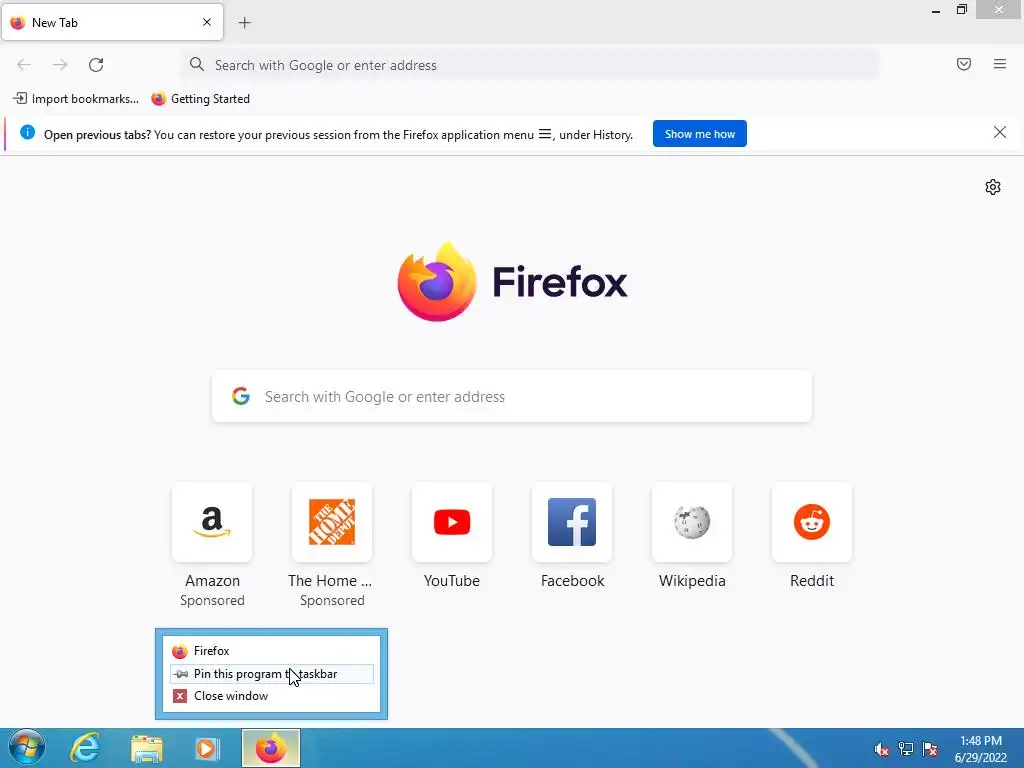Click the Forward navigation arrow
The height and width of the screenshot is (768, 1024).
(x=60, y=65)
